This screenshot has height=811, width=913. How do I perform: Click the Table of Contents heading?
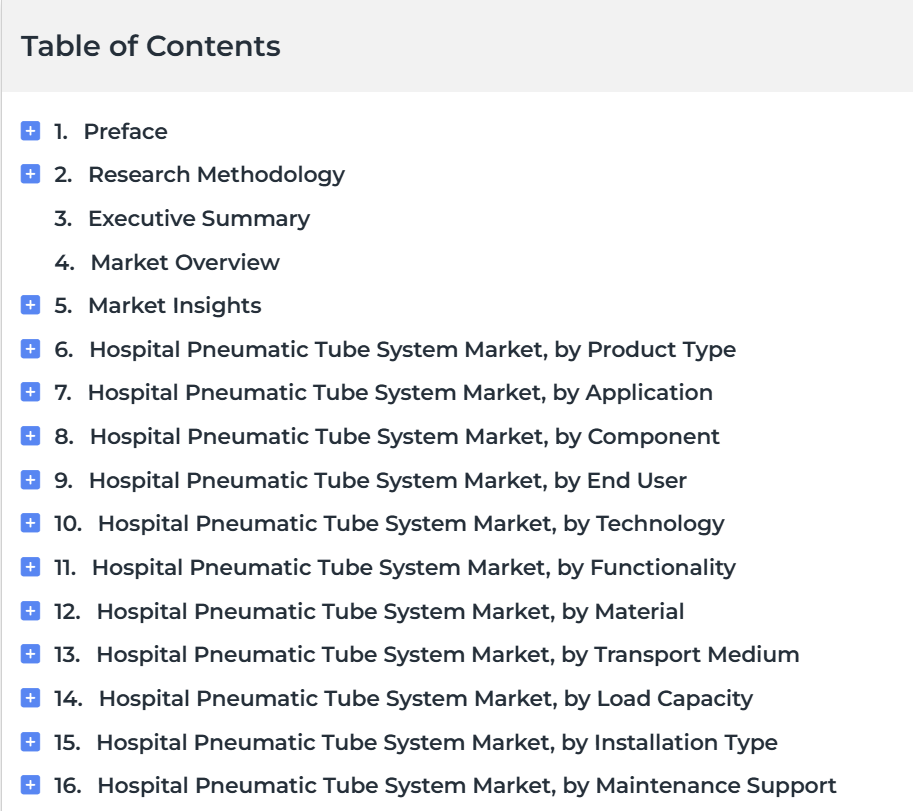(151, 46)
